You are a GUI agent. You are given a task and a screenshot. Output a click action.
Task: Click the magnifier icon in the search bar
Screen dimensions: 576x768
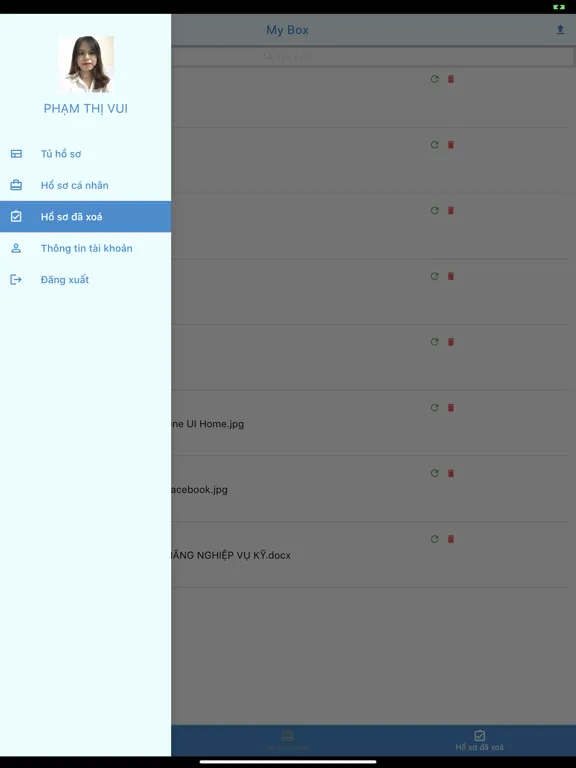[268, 56]
